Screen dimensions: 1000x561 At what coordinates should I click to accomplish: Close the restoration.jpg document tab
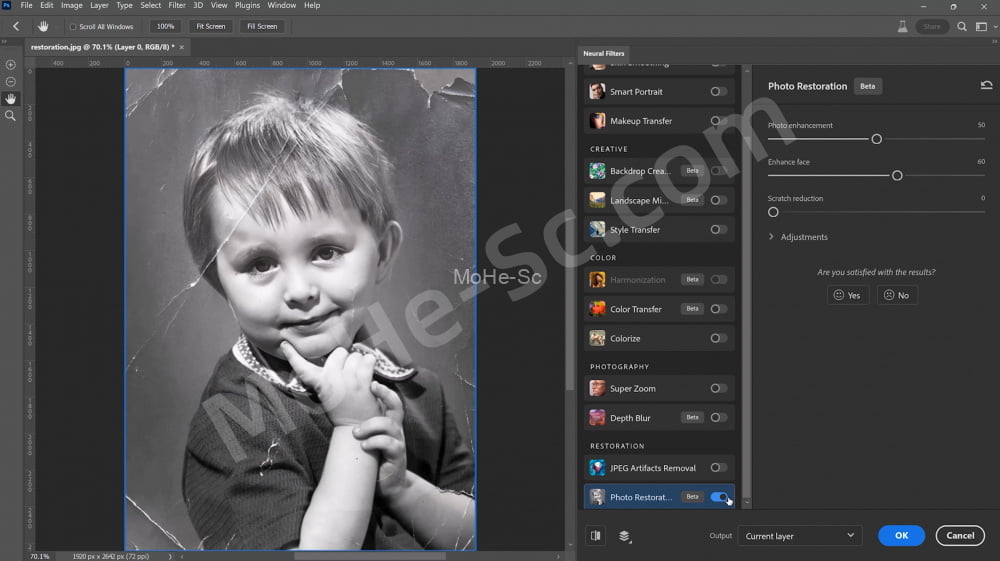[182, 47]
